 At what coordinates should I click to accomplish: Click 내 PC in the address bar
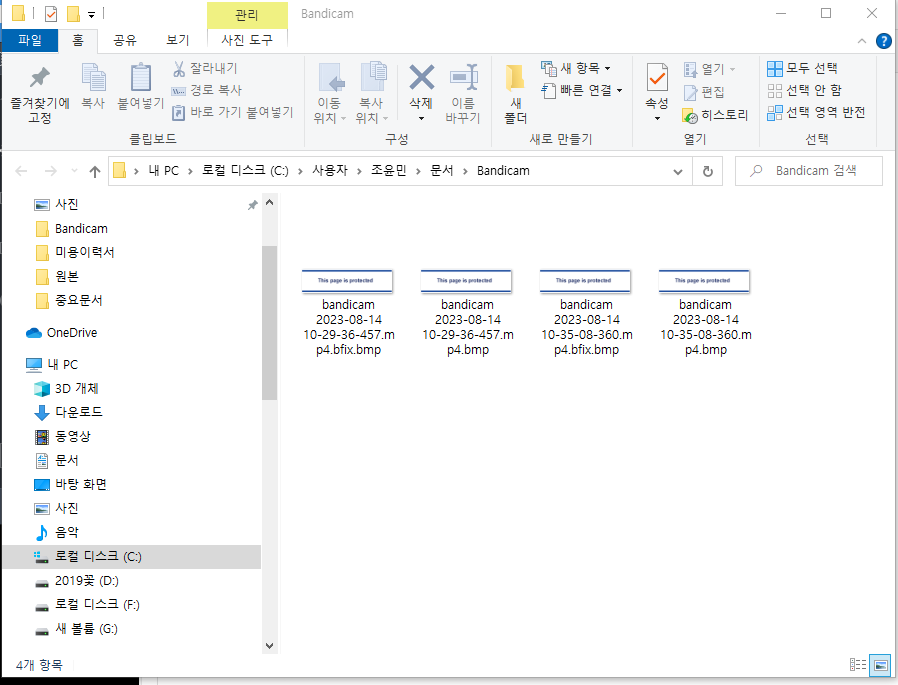[164, 171]
